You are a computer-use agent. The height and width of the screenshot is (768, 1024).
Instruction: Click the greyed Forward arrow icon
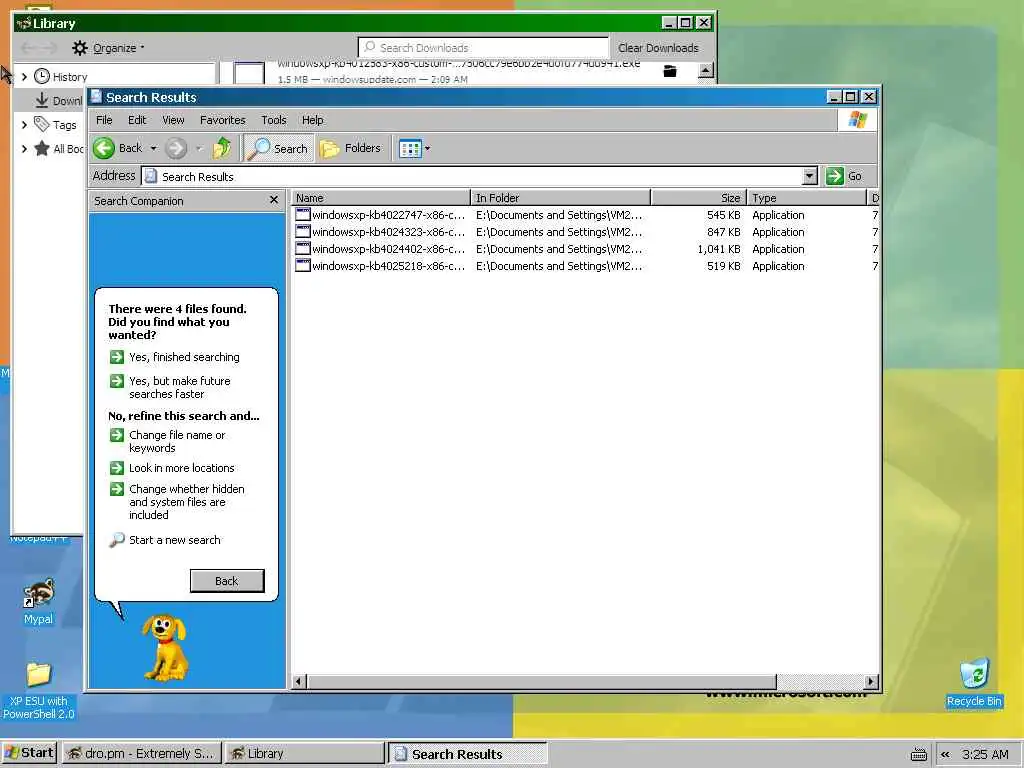point(176,148)
